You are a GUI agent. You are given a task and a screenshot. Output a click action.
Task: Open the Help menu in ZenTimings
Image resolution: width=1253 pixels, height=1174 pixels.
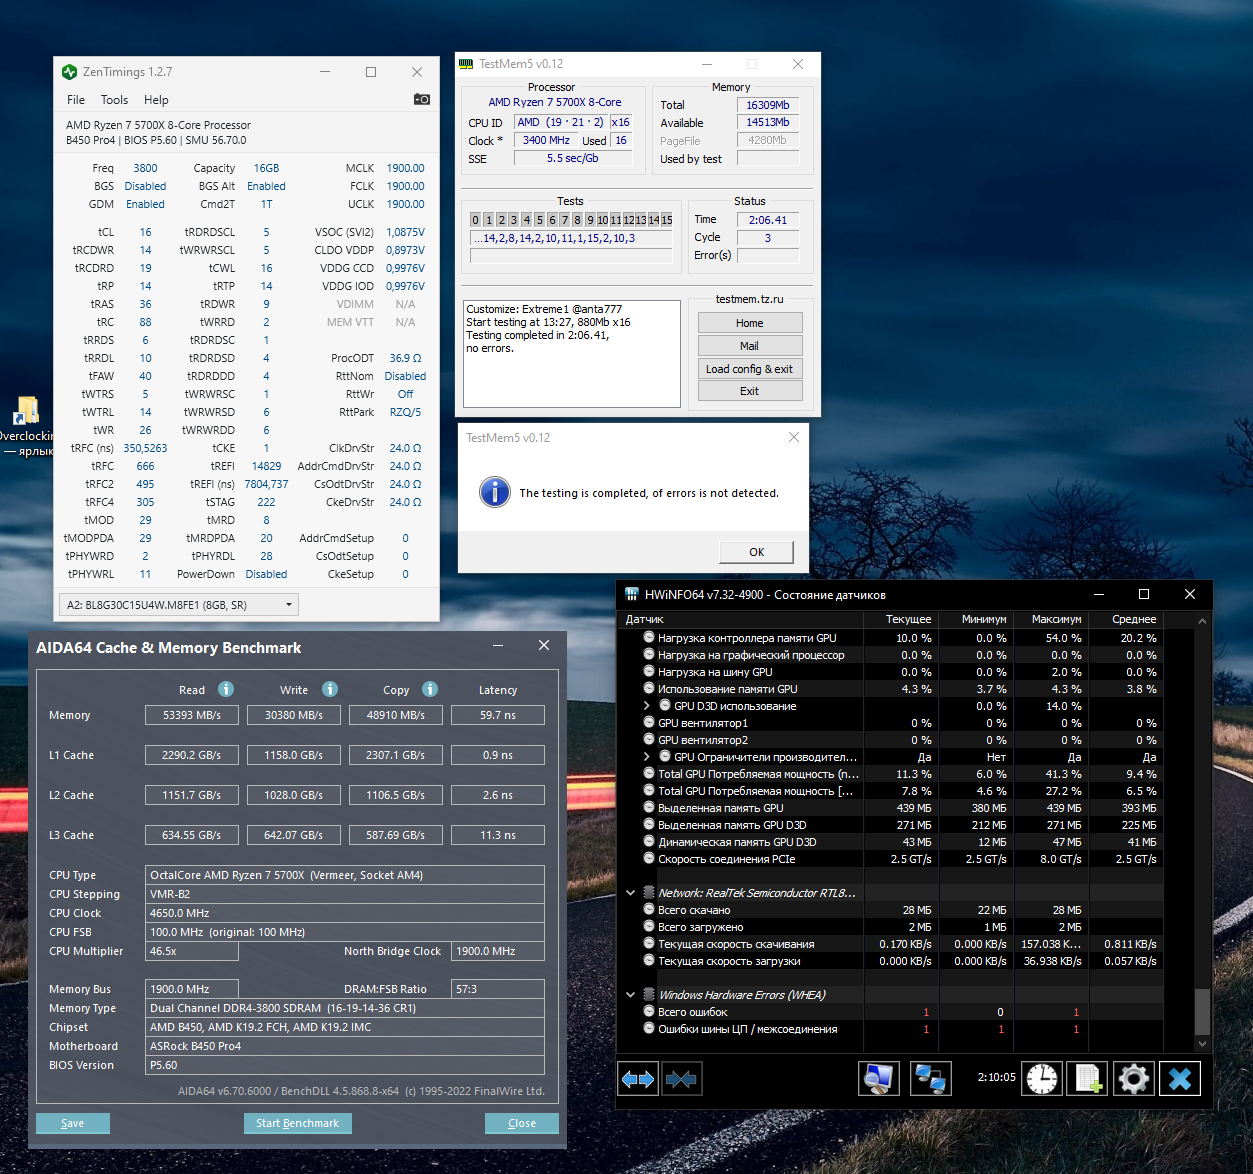coord(156,100)
